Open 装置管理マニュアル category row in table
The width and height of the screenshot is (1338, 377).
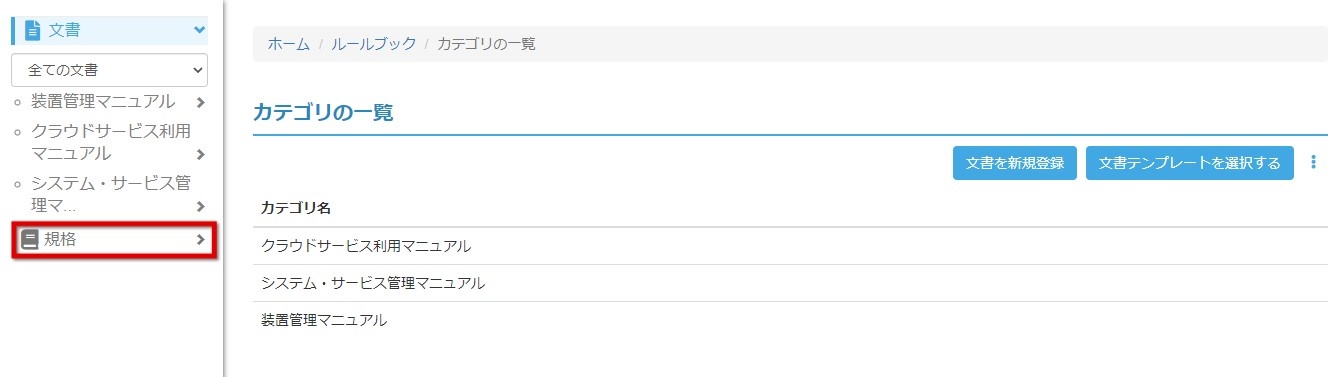[x=790, y=321]
